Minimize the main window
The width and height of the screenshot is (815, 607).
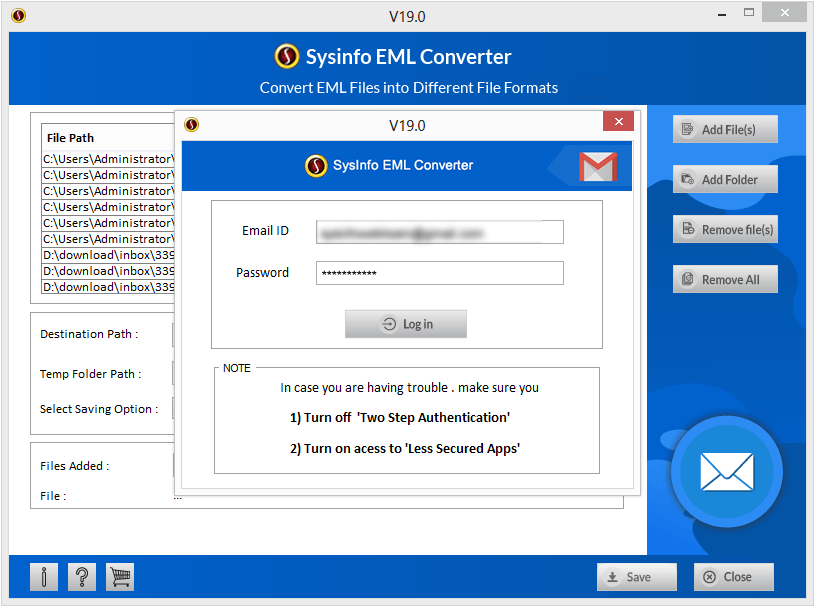click(x=721, y=14)
